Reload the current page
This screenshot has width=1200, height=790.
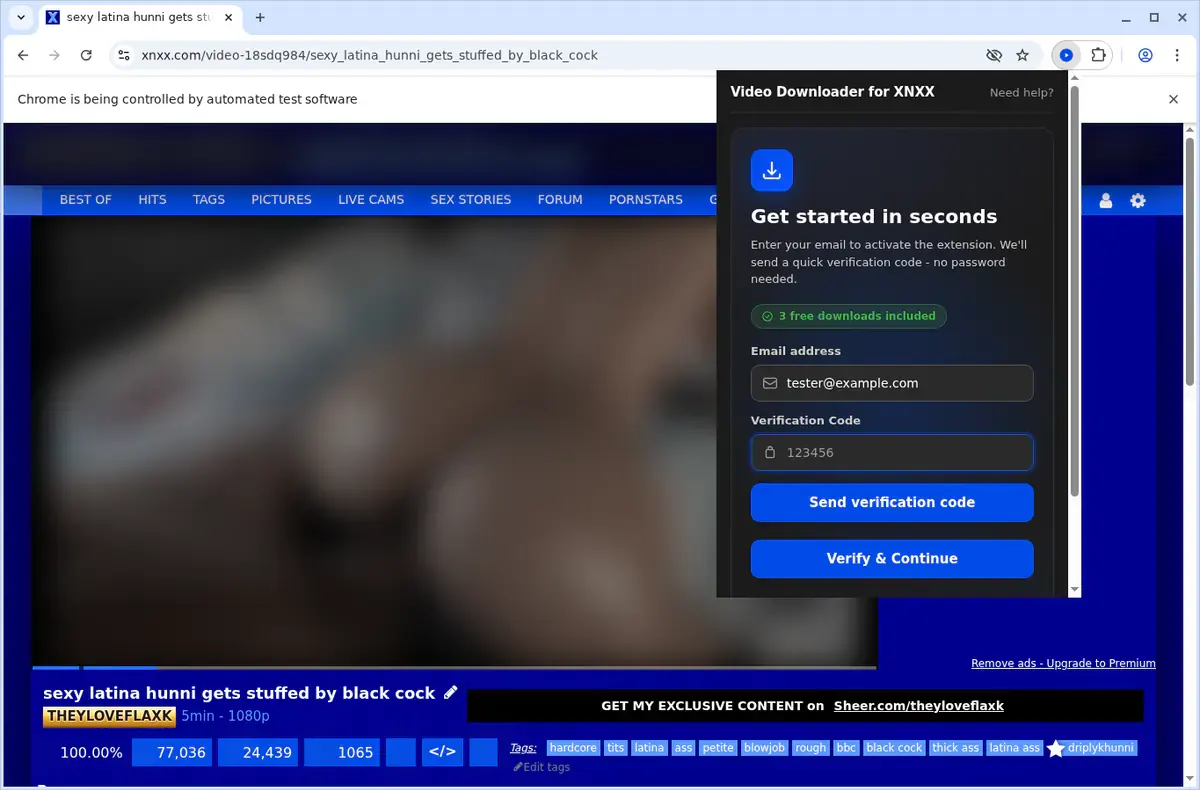click(x=86, y=55)
